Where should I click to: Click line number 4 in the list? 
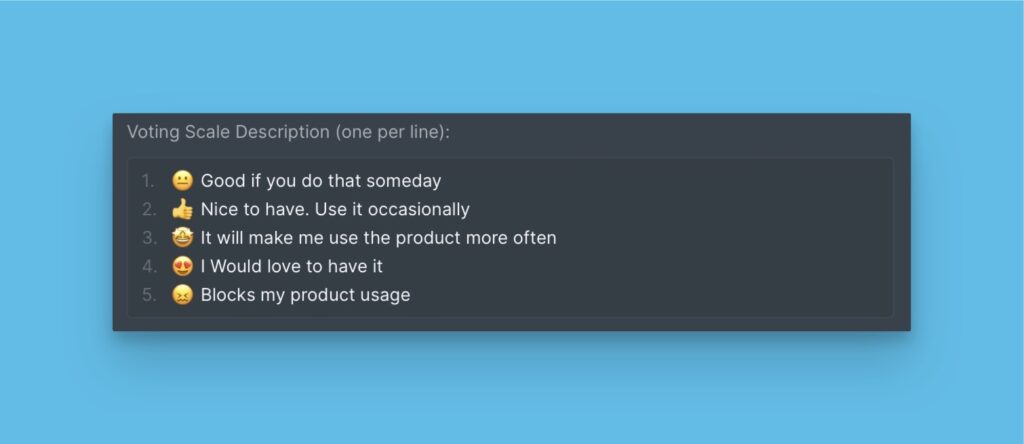pyautogui.click(x=149, y=267)
